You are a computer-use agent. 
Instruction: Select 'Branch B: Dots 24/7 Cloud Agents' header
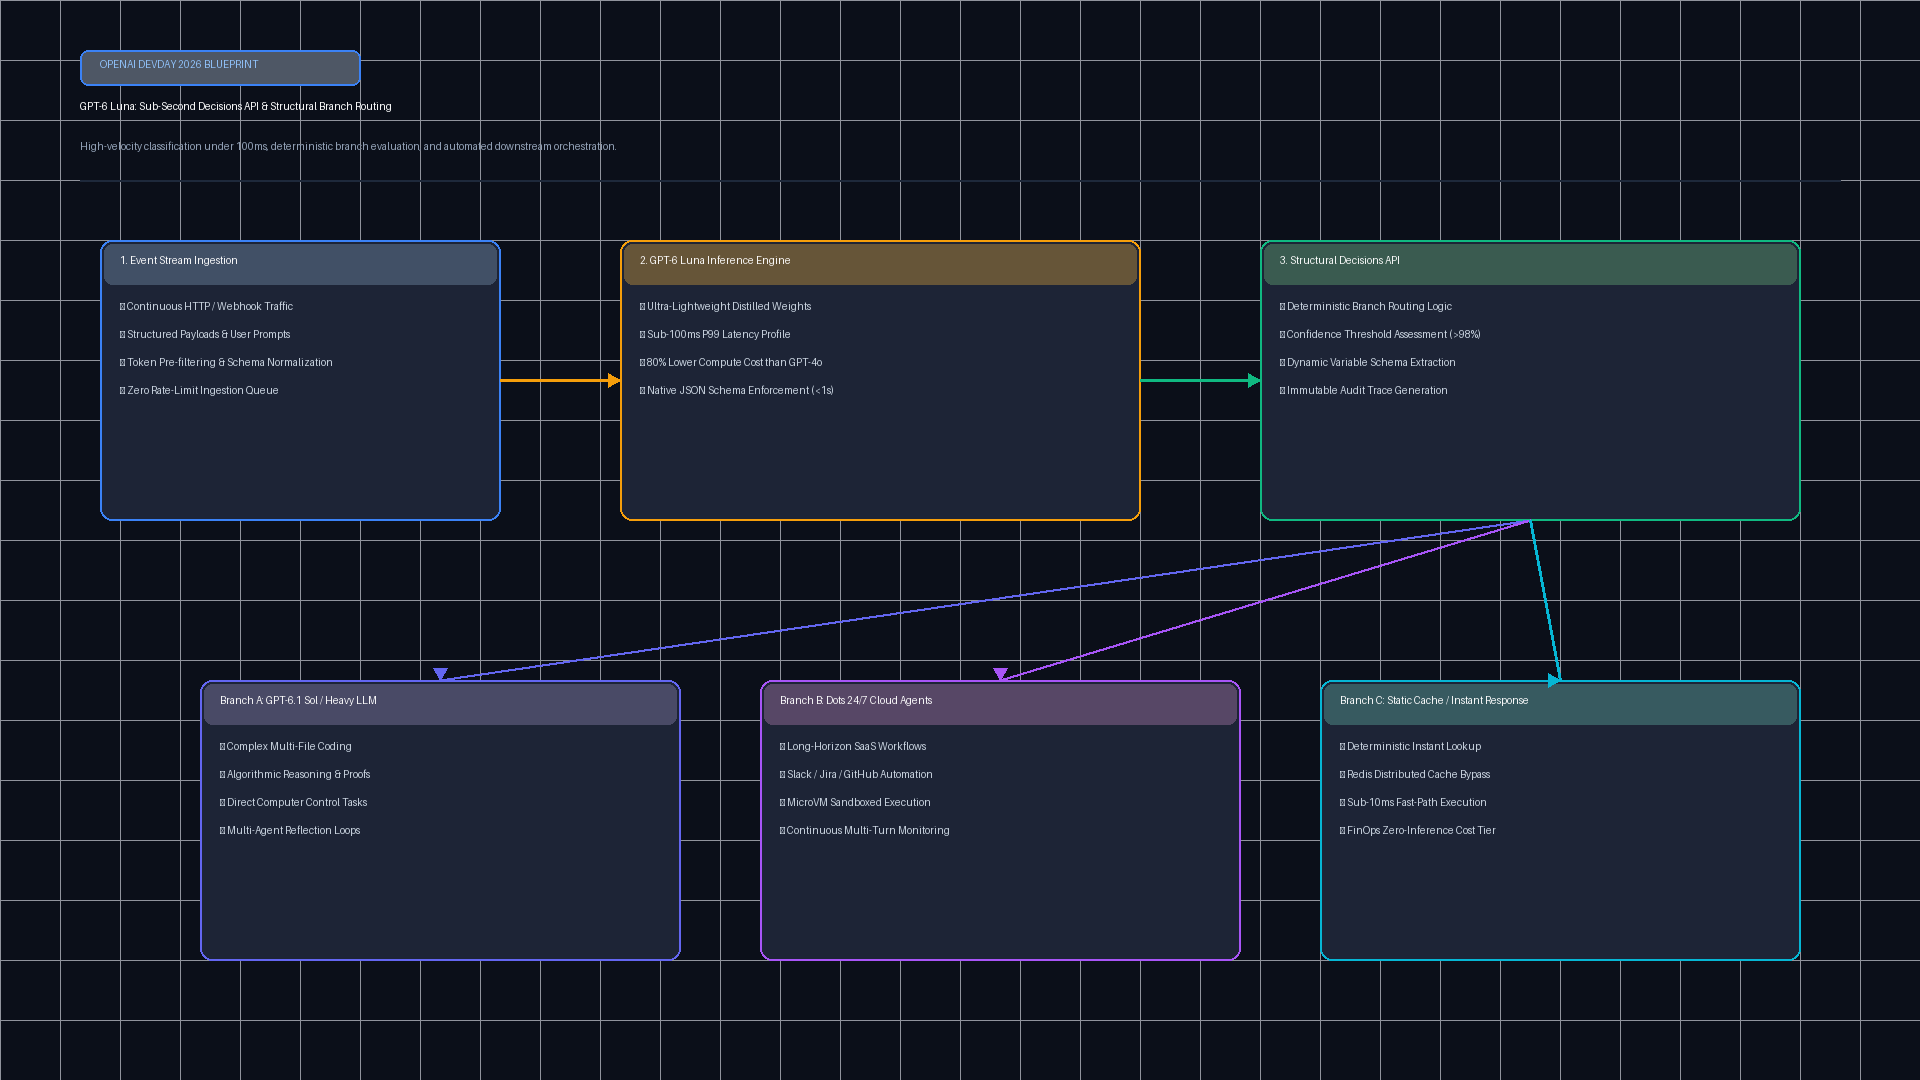(x=1000, y=704)
